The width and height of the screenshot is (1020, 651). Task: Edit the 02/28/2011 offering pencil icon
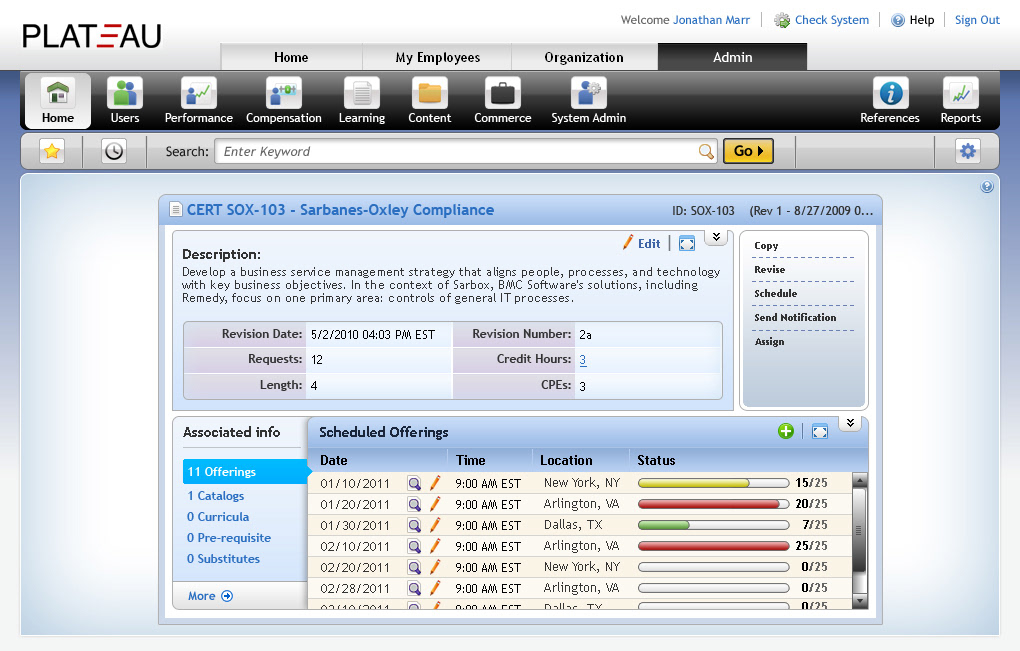[435, 588]
